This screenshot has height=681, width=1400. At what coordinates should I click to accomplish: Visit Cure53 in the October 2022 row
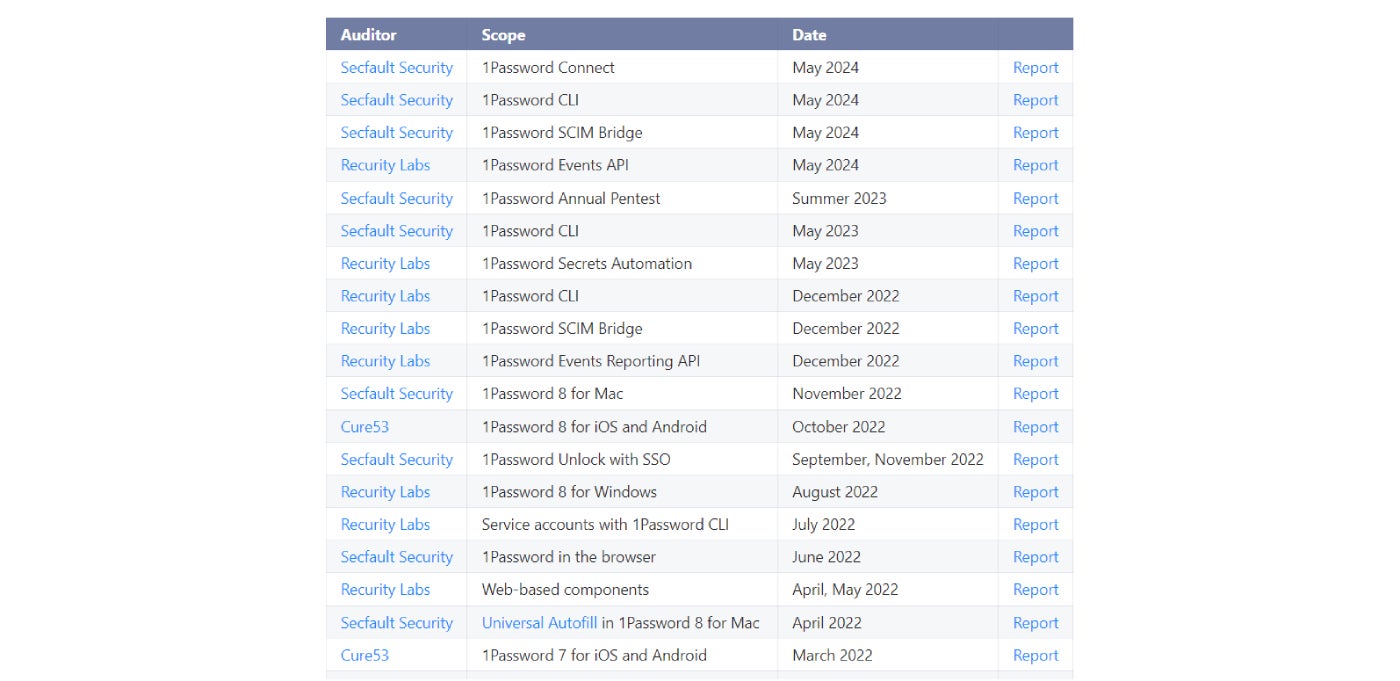pos(365,427)
